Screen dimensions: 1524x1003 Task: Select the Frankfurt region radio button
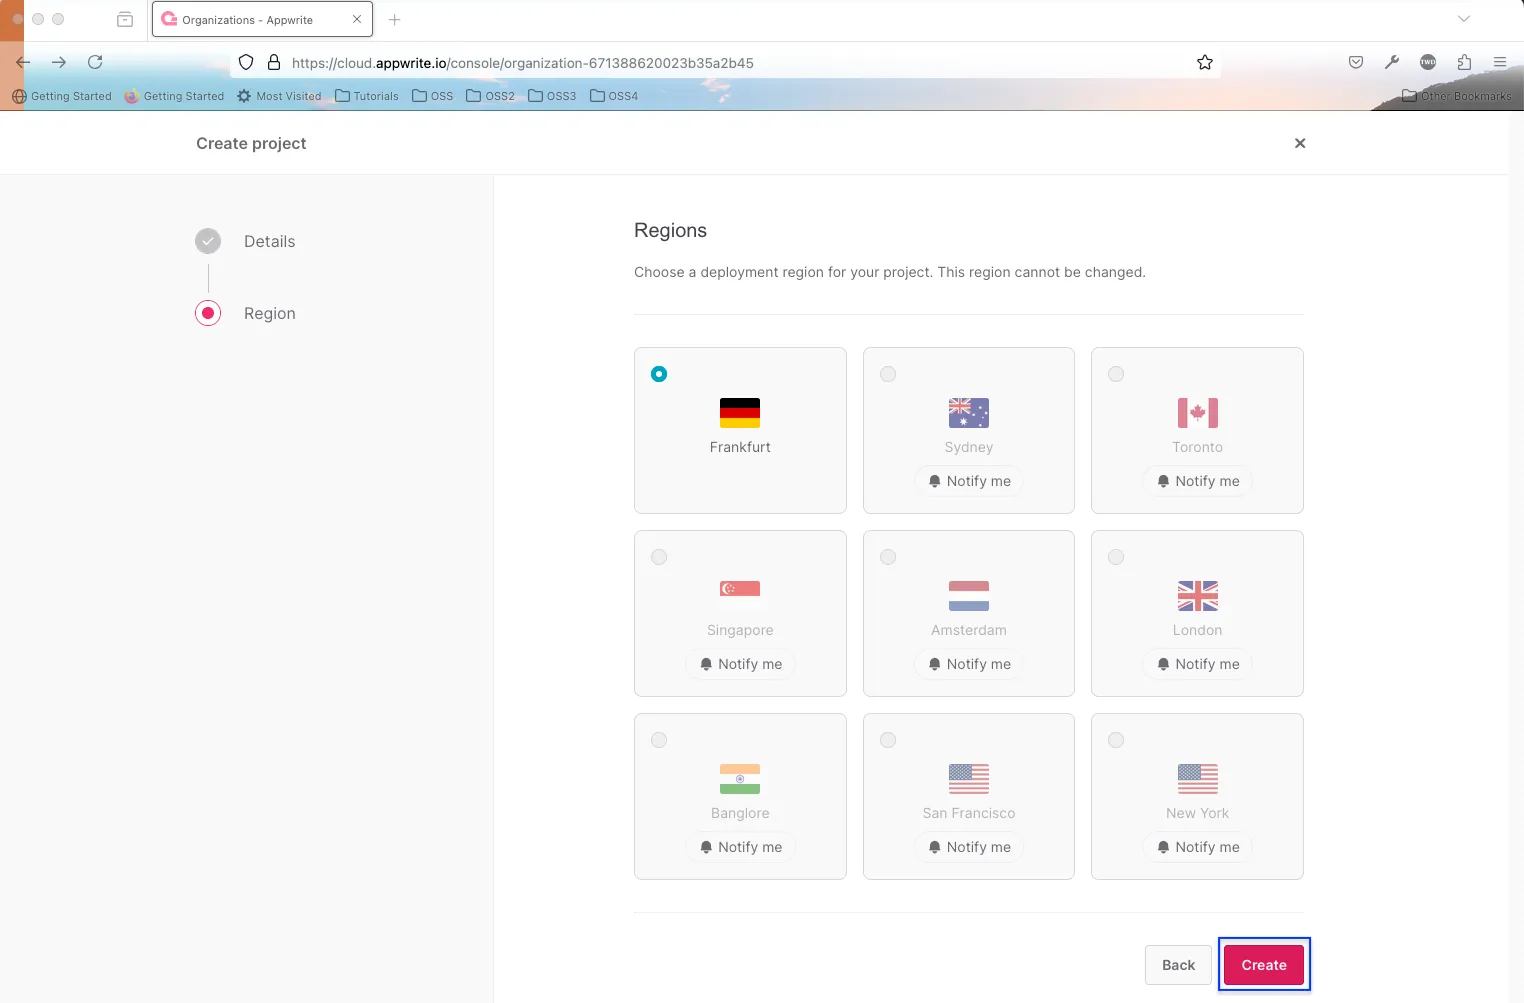(659, 374)
